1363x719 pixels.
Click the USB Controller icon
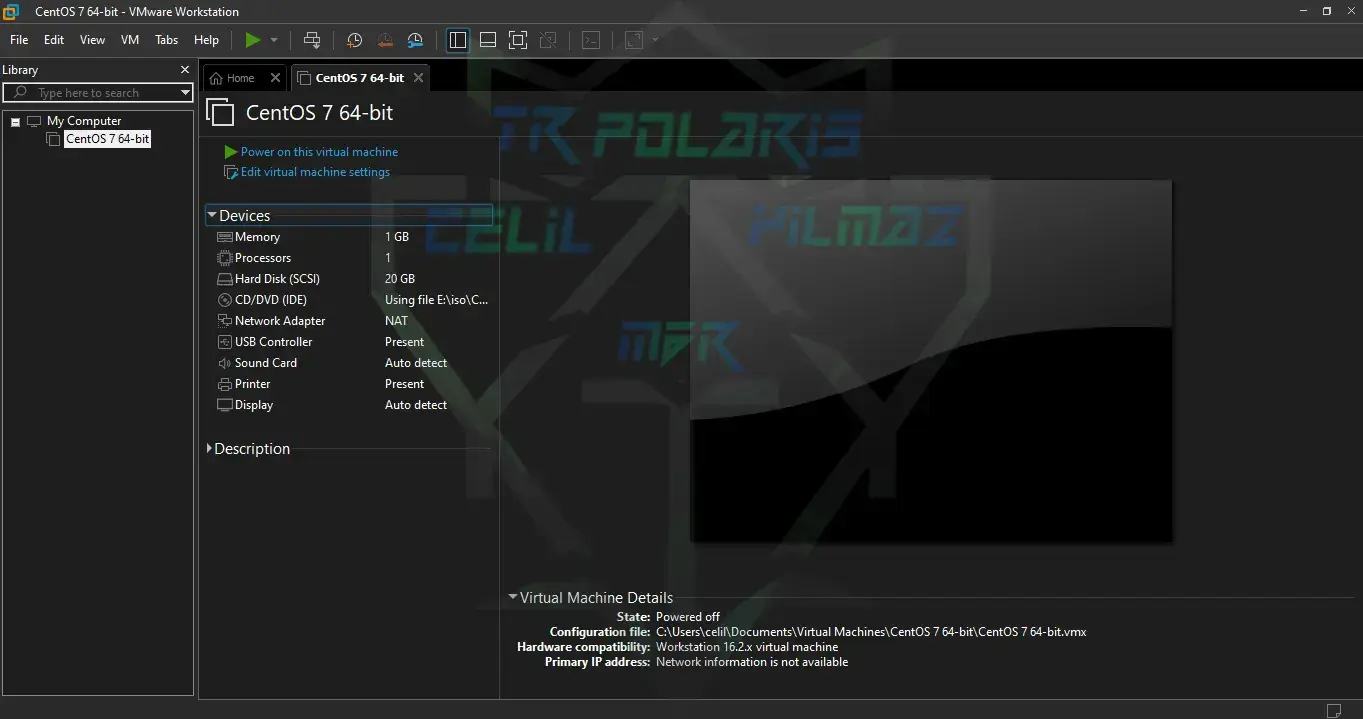[x=224, y=342]
